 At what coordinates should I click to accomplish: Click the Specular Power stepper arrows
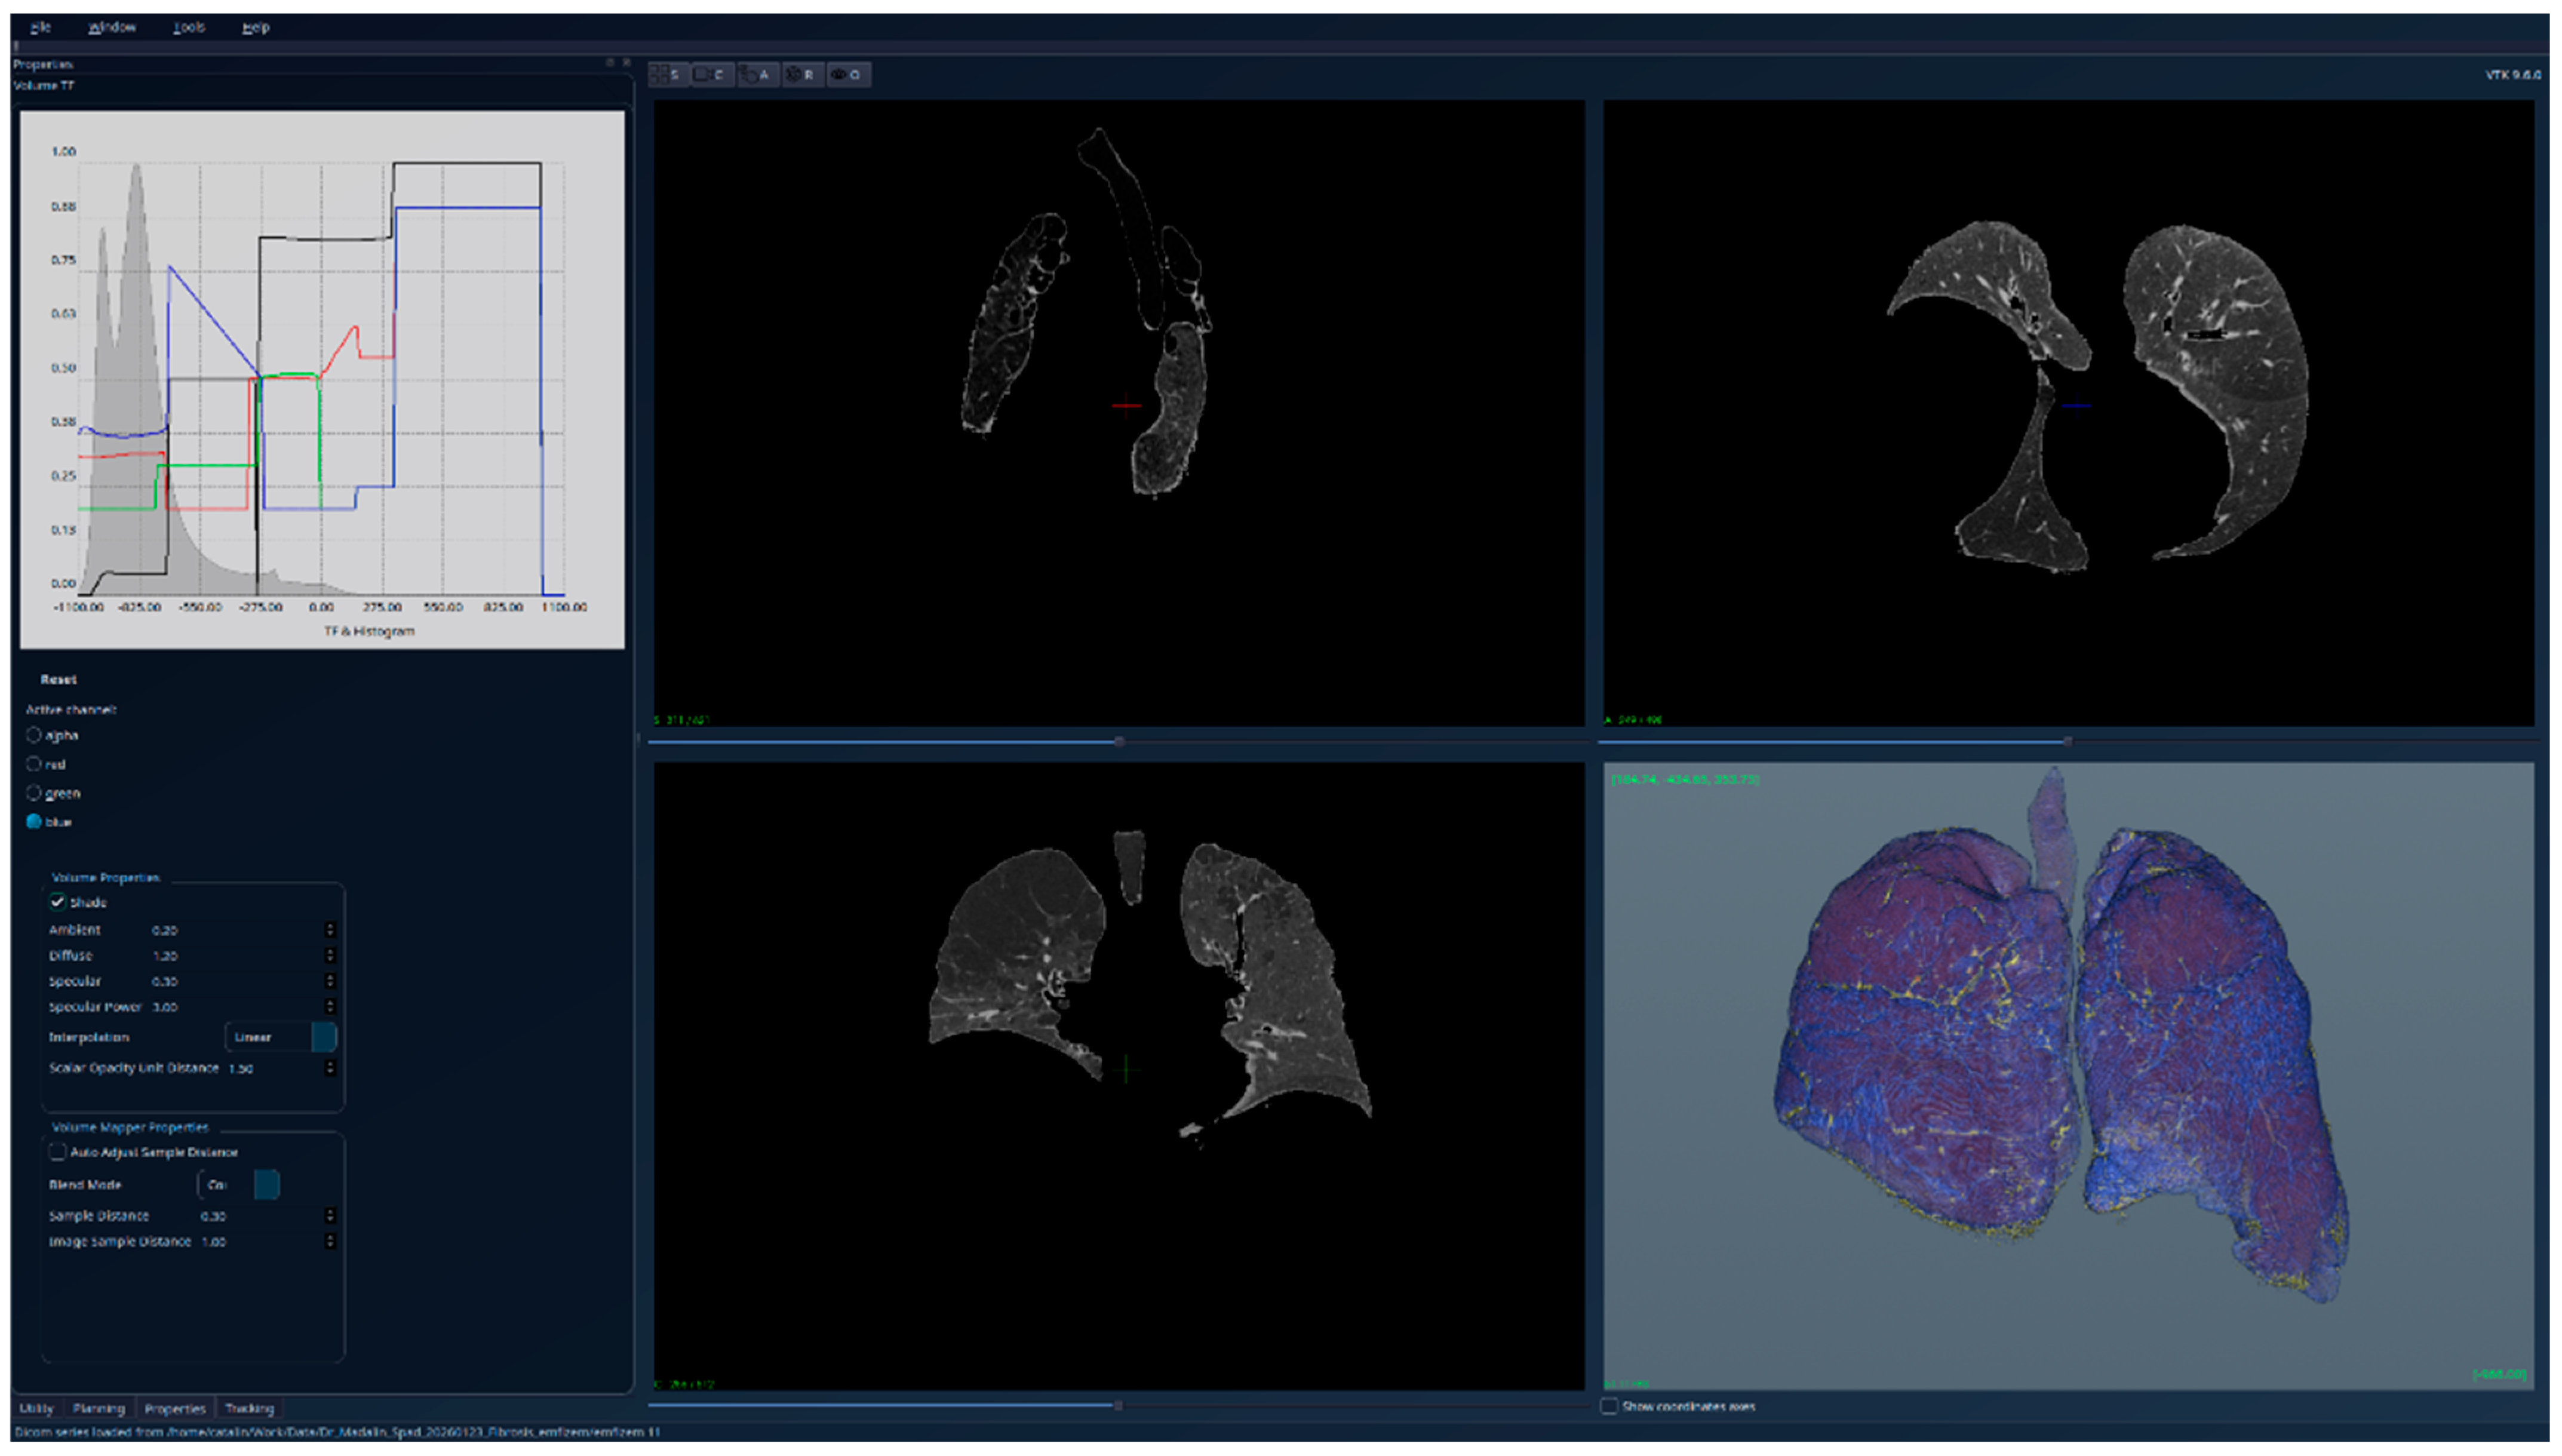point(330,1007)
